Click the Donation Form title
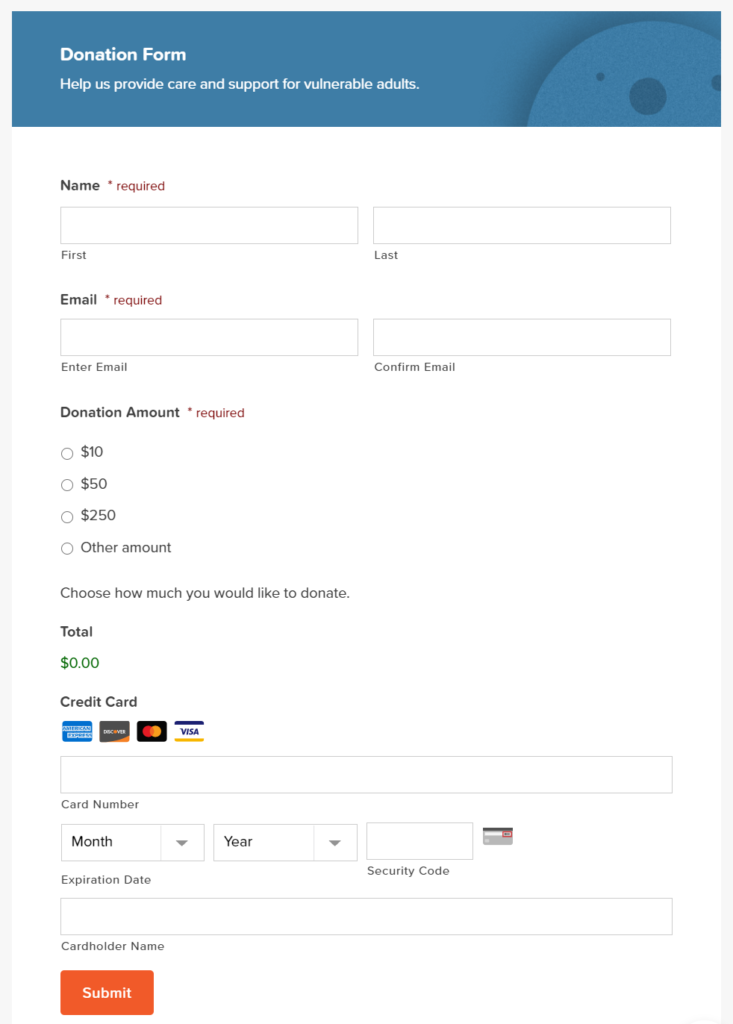Image resolution: width=733 pixels, height=1024 pixels. pos(123,54)
